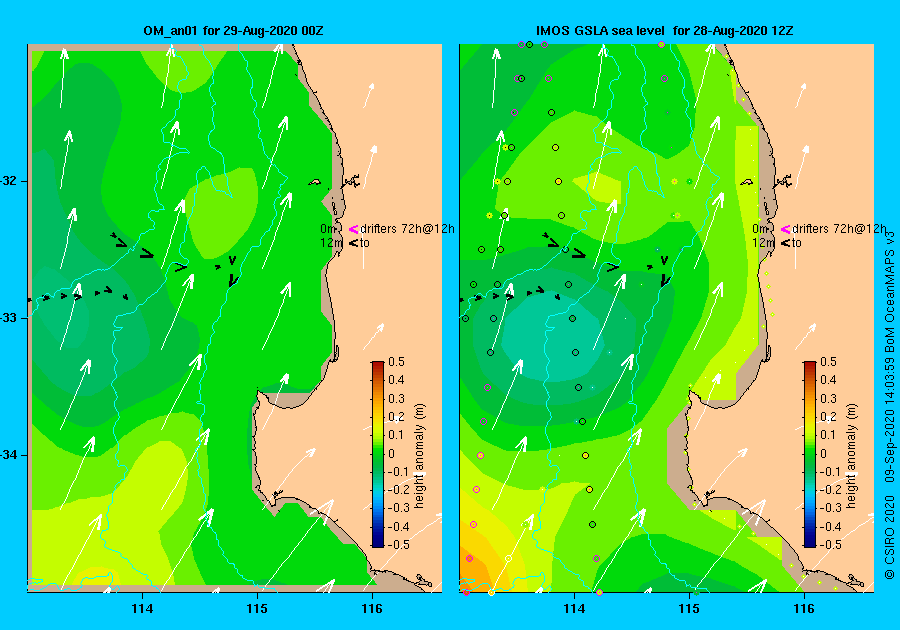Click '0.3' on the IMOS GSLA color bar
Viewport: 900px width, 630px height.
(x=828, y=399)
